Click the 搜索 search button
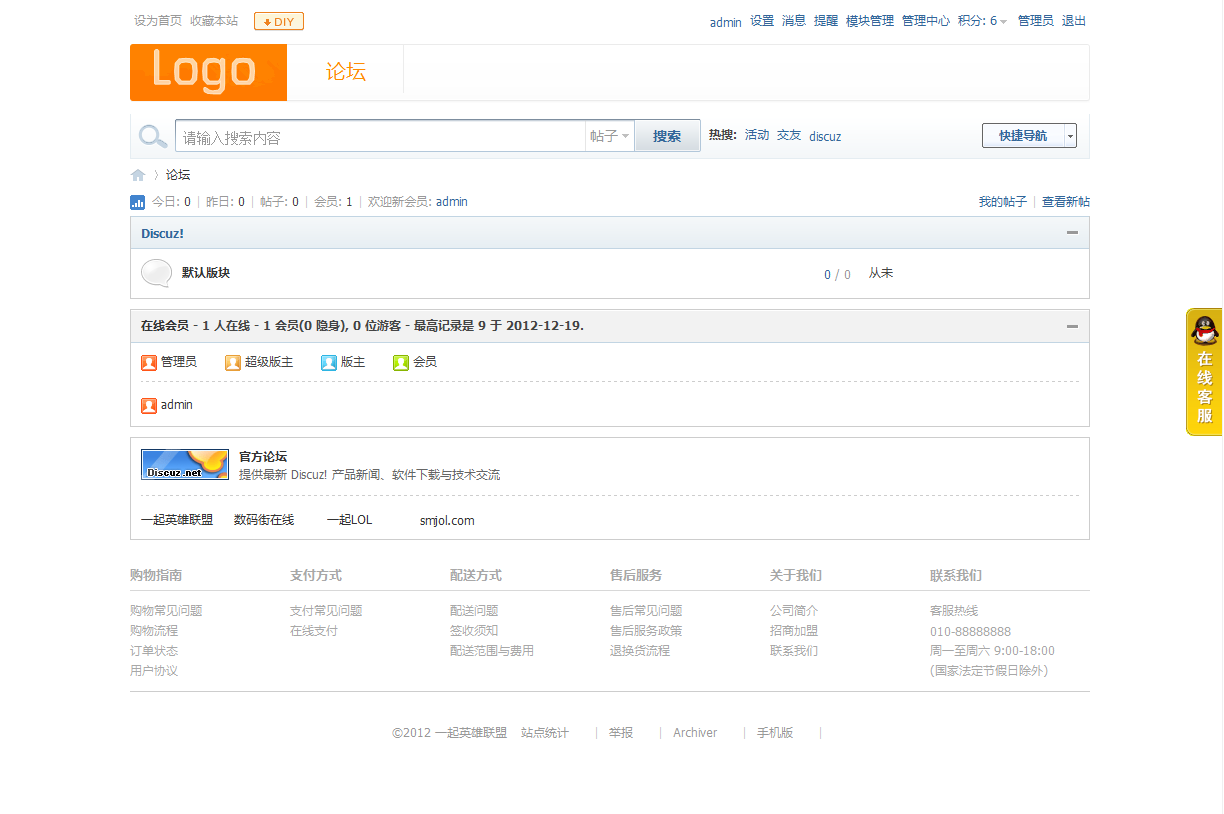Viewport: 1224px width, 814px height. pos(667,135)
